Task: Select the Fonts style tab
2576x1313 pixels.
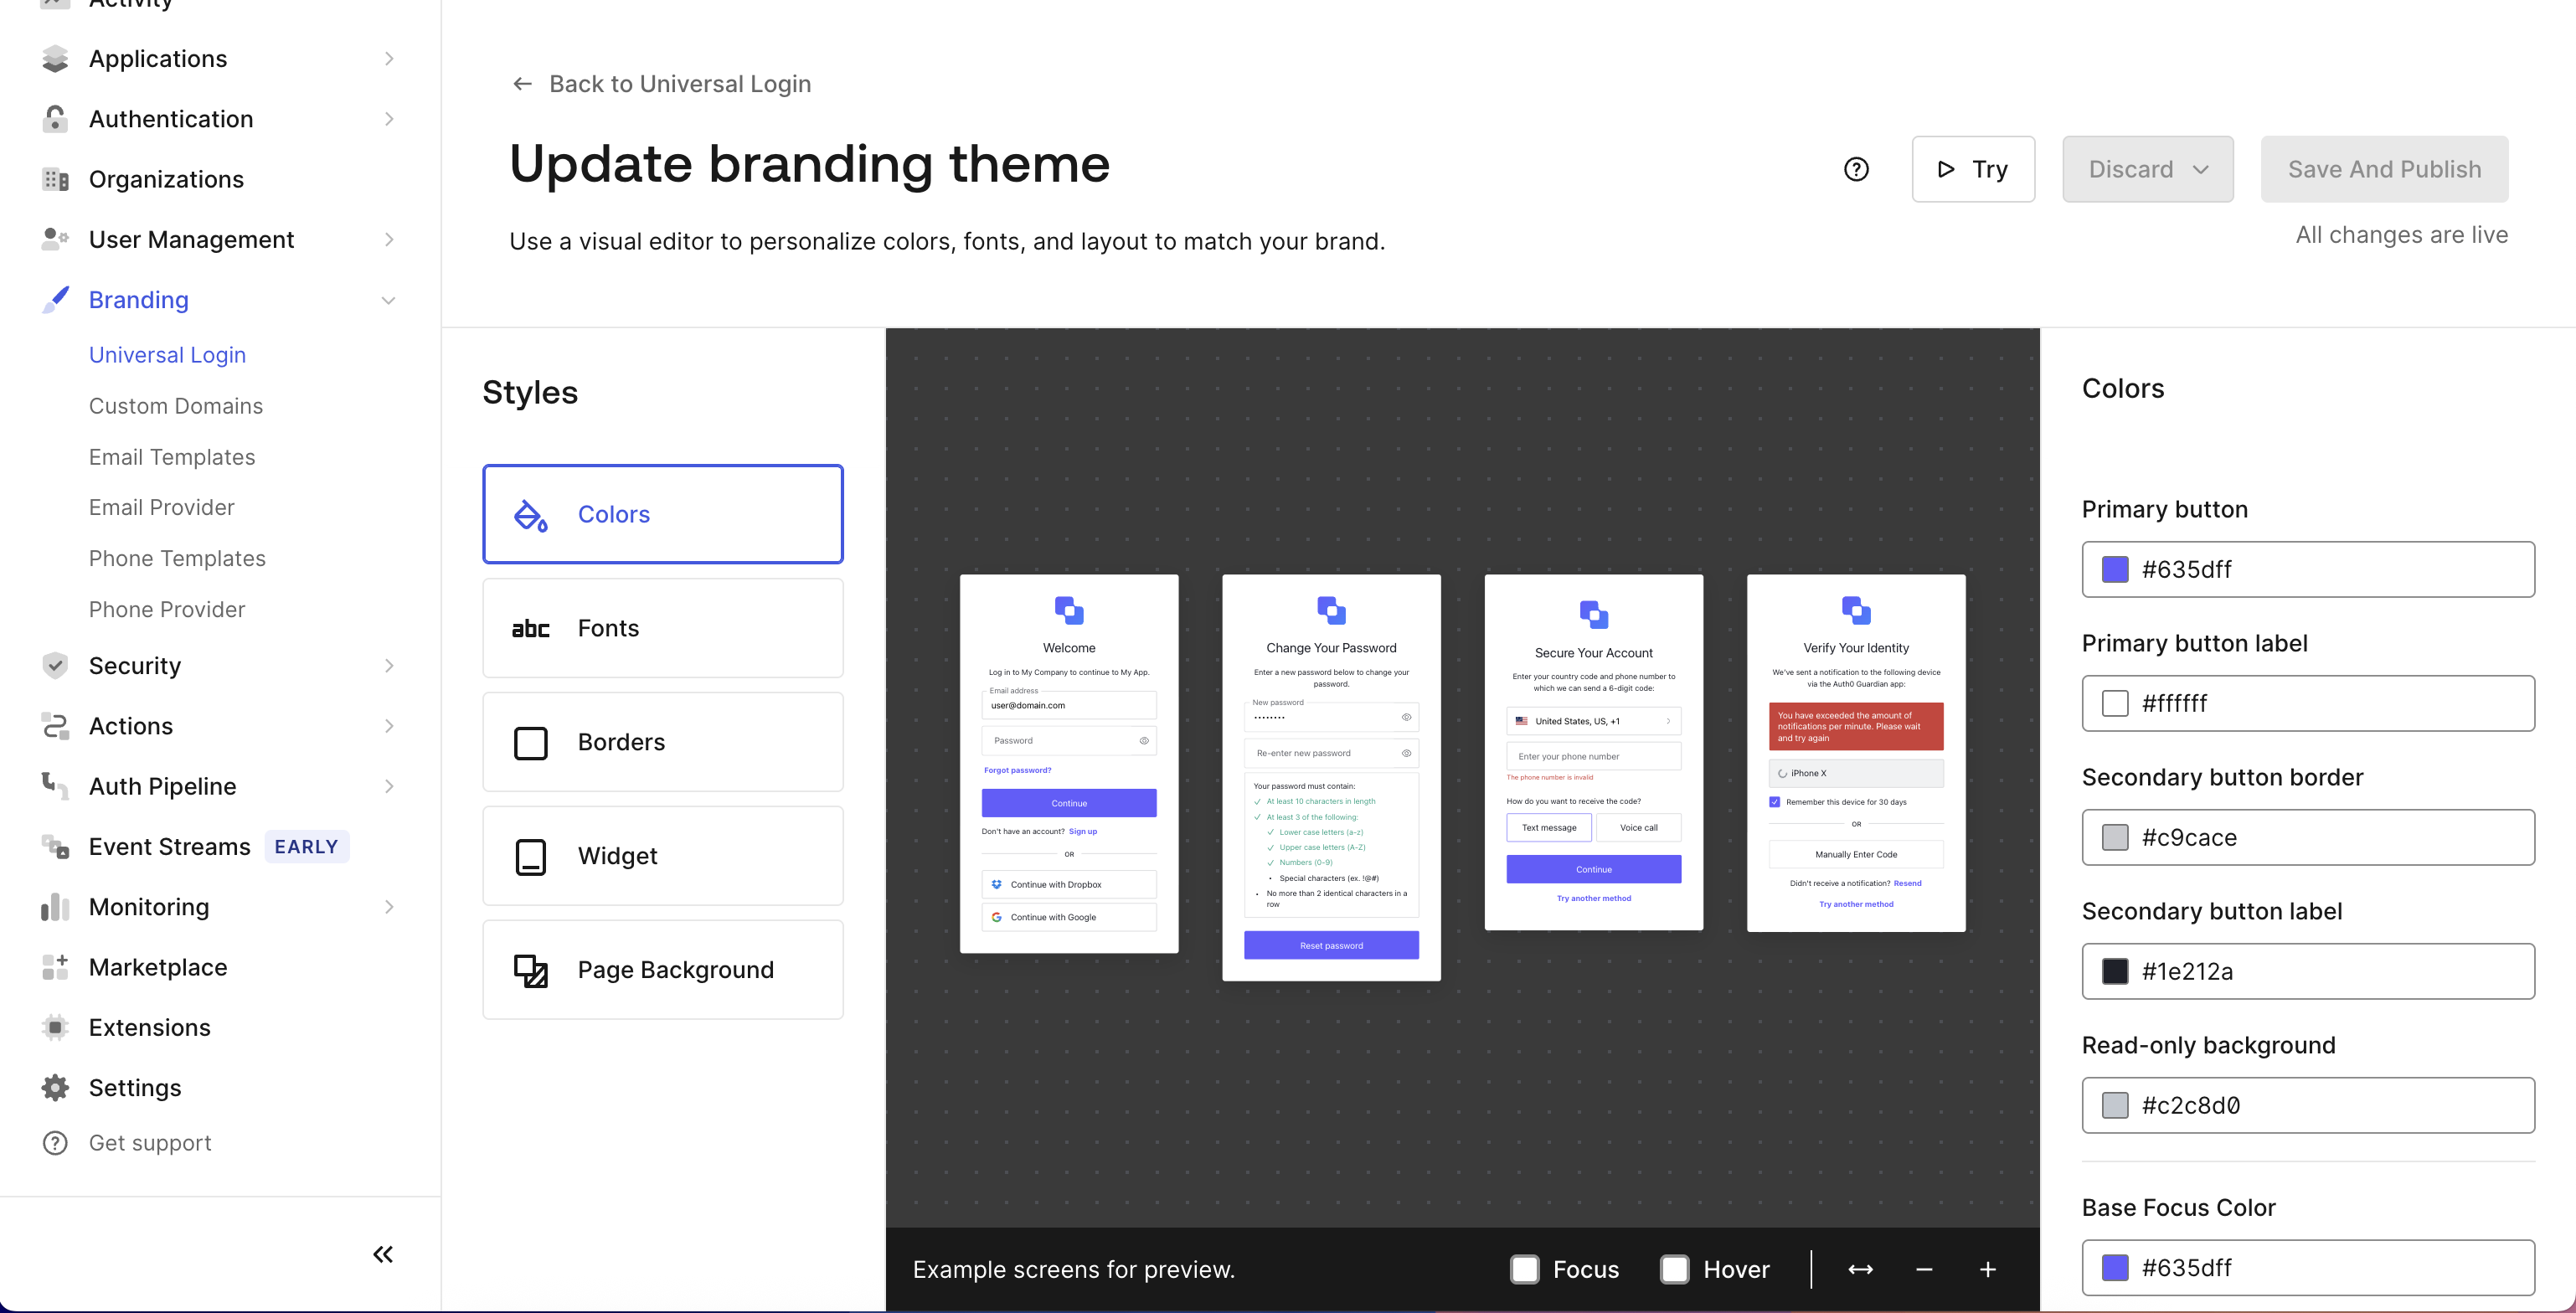Action: (662, 628)
